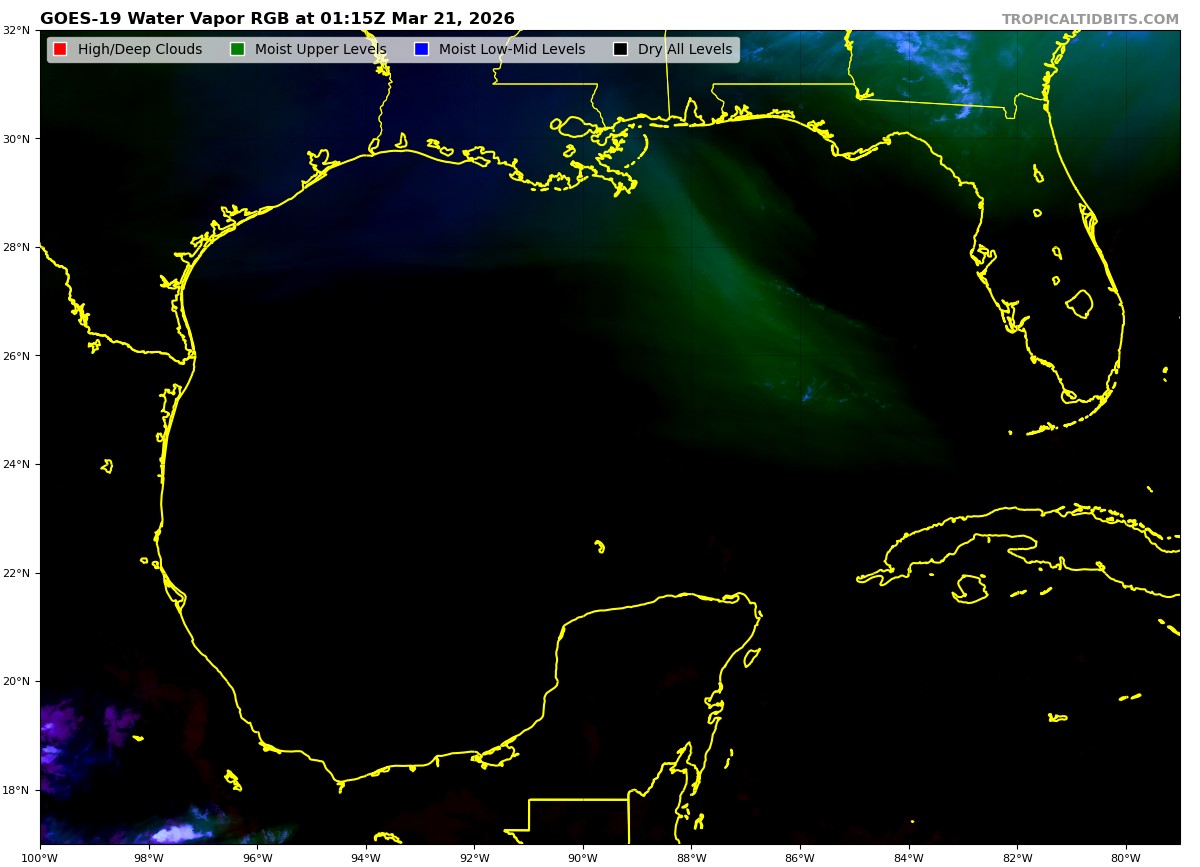The height and width of the screenshot is (867, 1200).
Task: Click the 24°N latitude axis label
Action: click(18, 464)
